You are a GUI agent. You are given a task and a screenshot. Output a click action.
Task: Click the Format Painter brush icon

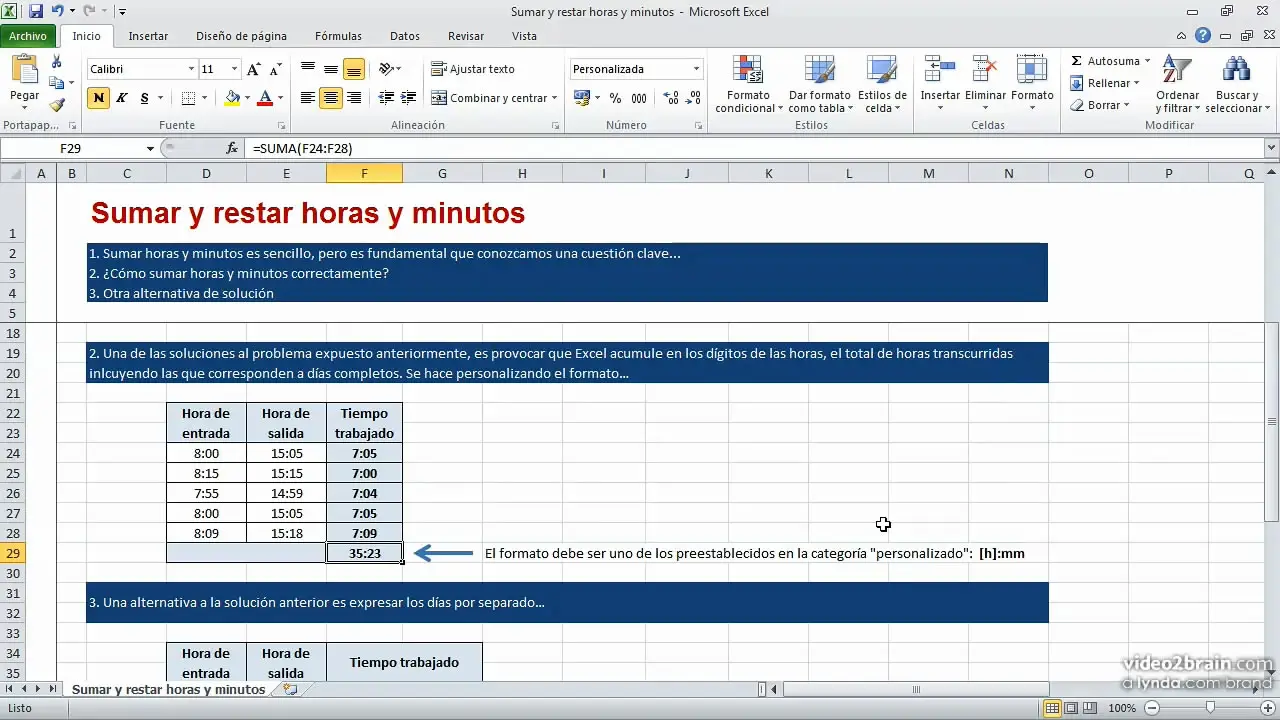pyautogui.click(x=56, y=104)
